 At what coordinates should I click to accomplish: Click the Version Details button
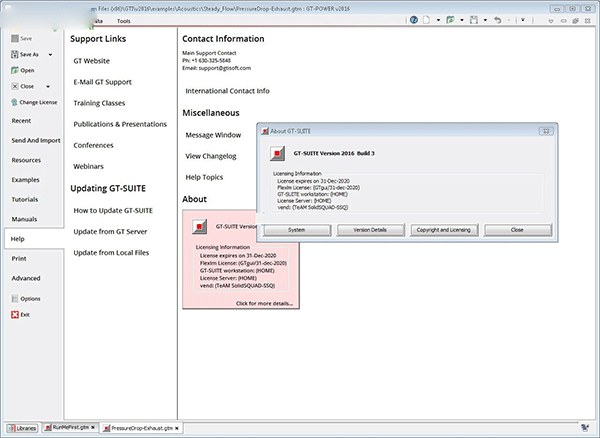click(x=370, y=230)
